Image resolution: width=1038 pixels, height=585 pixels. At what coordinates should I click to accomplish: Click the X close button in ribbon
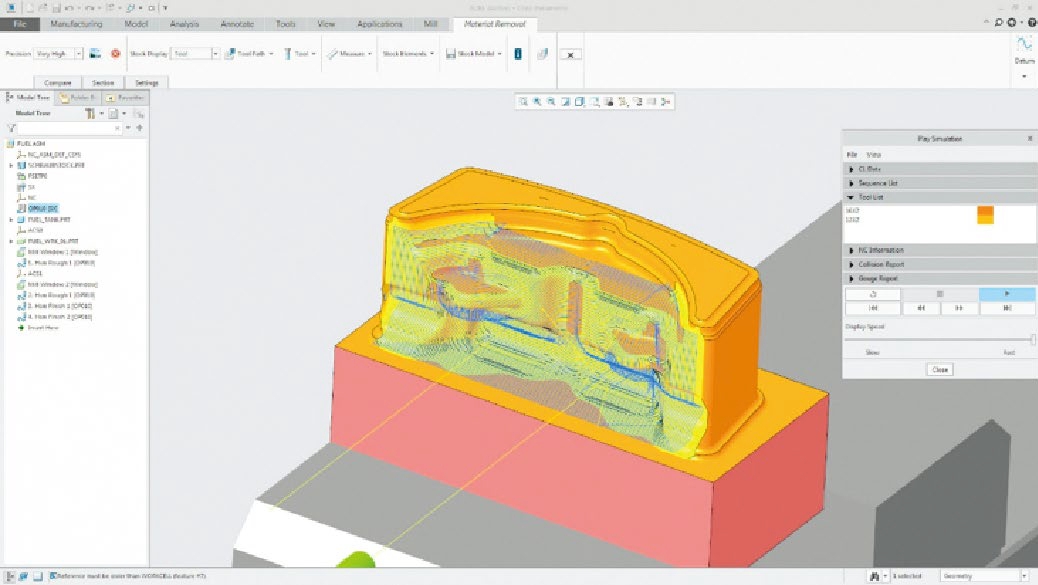[570, 55]
